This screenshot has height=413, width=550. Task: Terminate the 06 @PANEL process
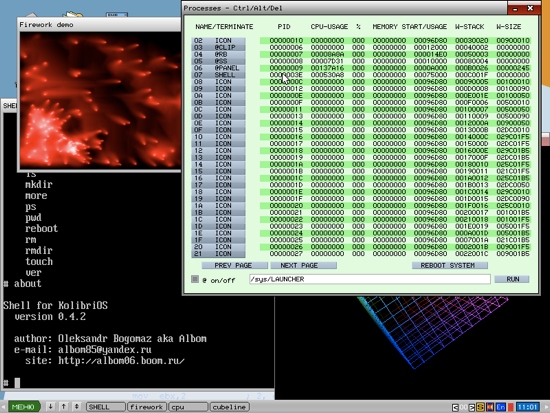click(218, 68)
